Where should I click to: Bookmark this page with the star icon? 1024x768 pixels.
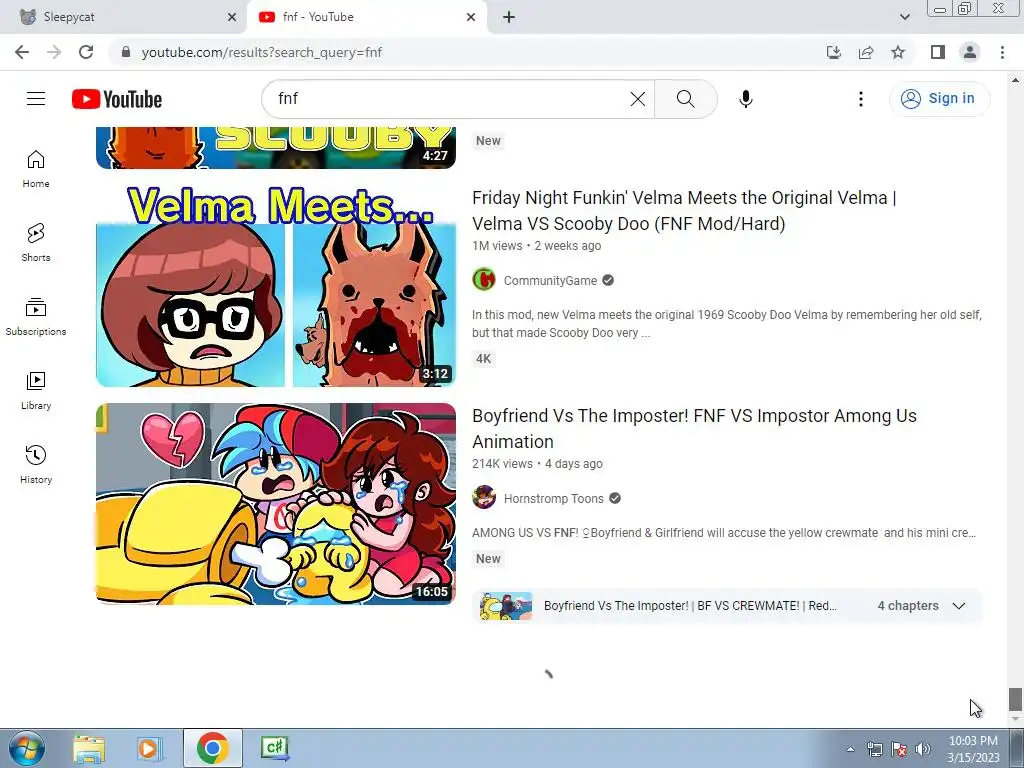[898, 52]
